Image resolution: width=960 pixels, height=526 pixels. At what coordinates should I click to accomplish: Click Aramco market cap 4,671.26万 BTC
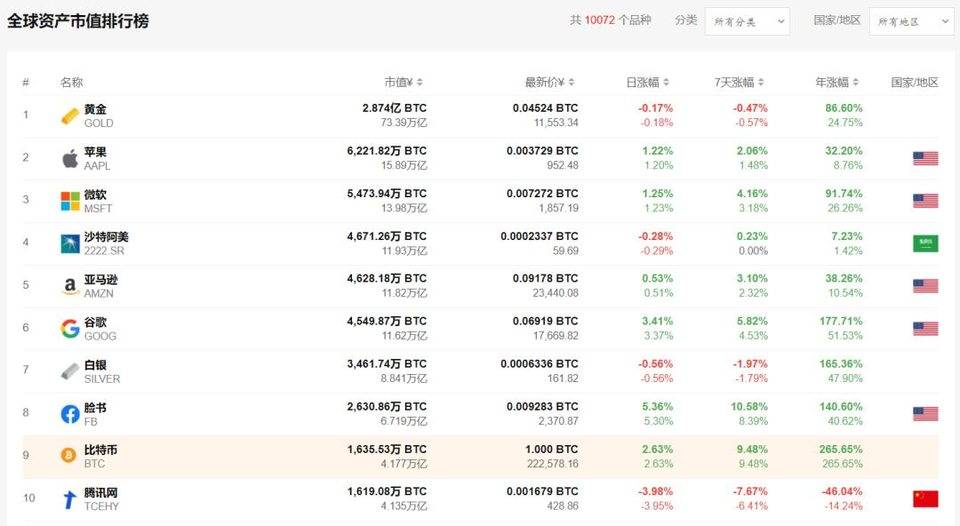pyautogui.click(x=387, y=236)
